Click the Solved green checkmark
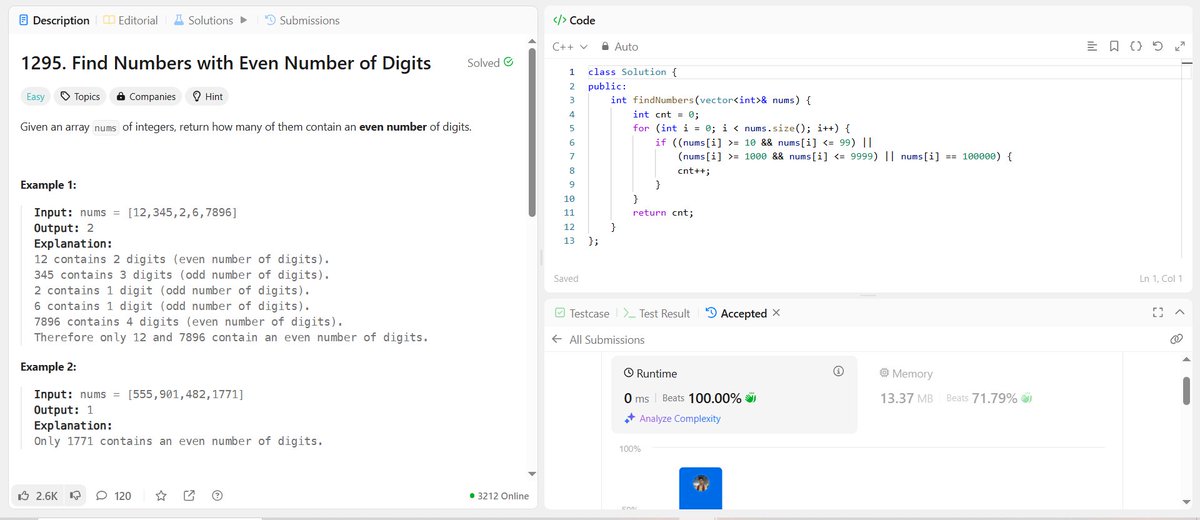 pyautogui.click(x=509, y=62)
